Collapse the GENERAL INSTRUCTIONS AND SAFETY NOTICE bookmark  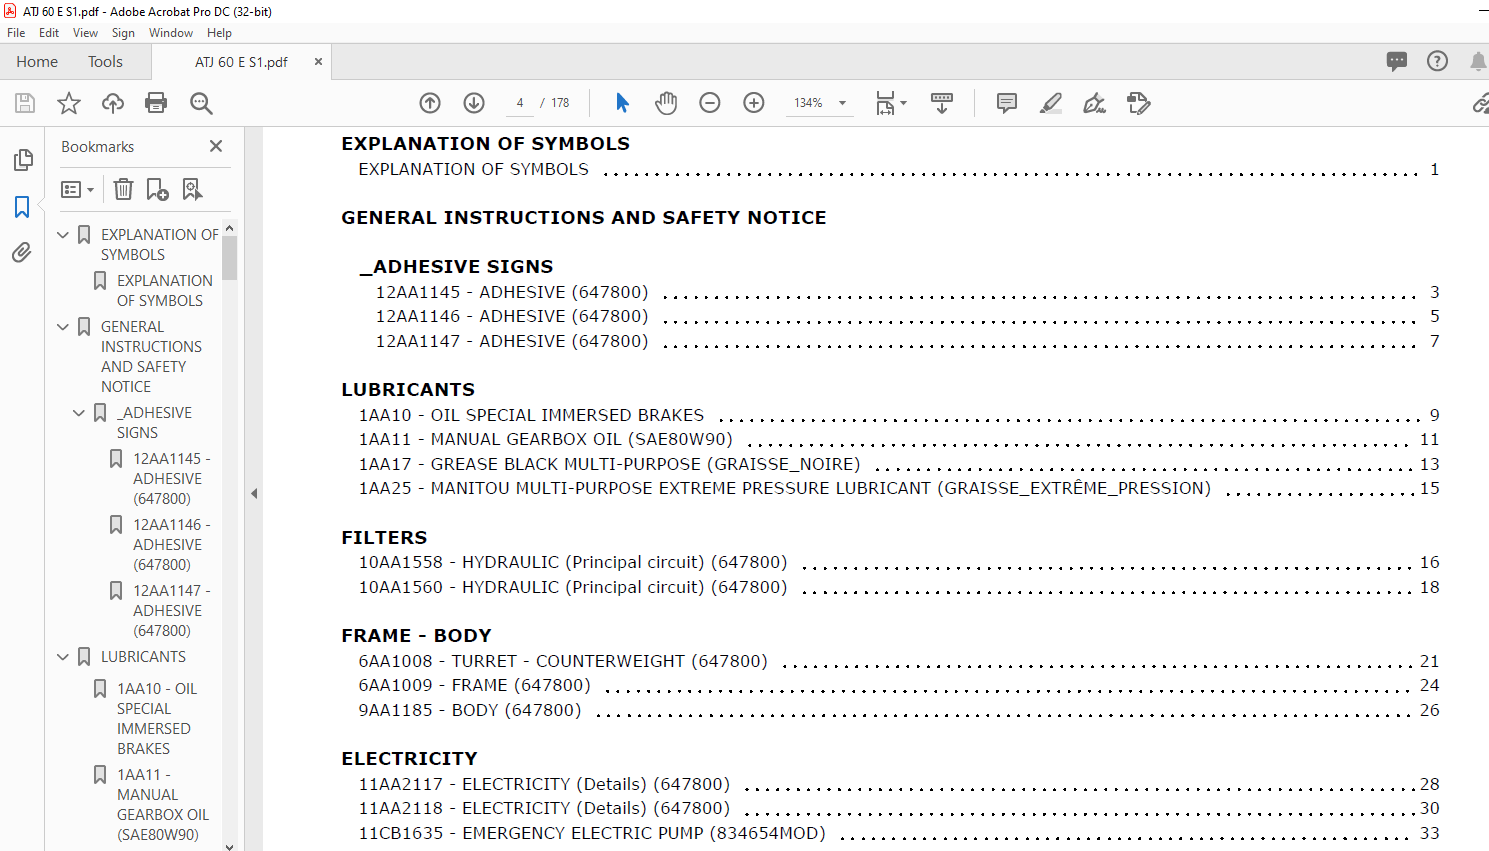point(63,327)
